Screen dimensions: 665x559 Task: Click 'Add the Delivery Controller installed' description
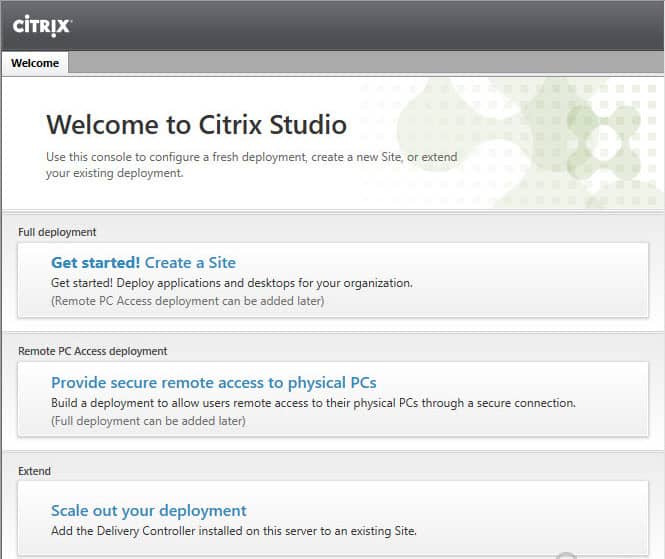click(234, 531)
